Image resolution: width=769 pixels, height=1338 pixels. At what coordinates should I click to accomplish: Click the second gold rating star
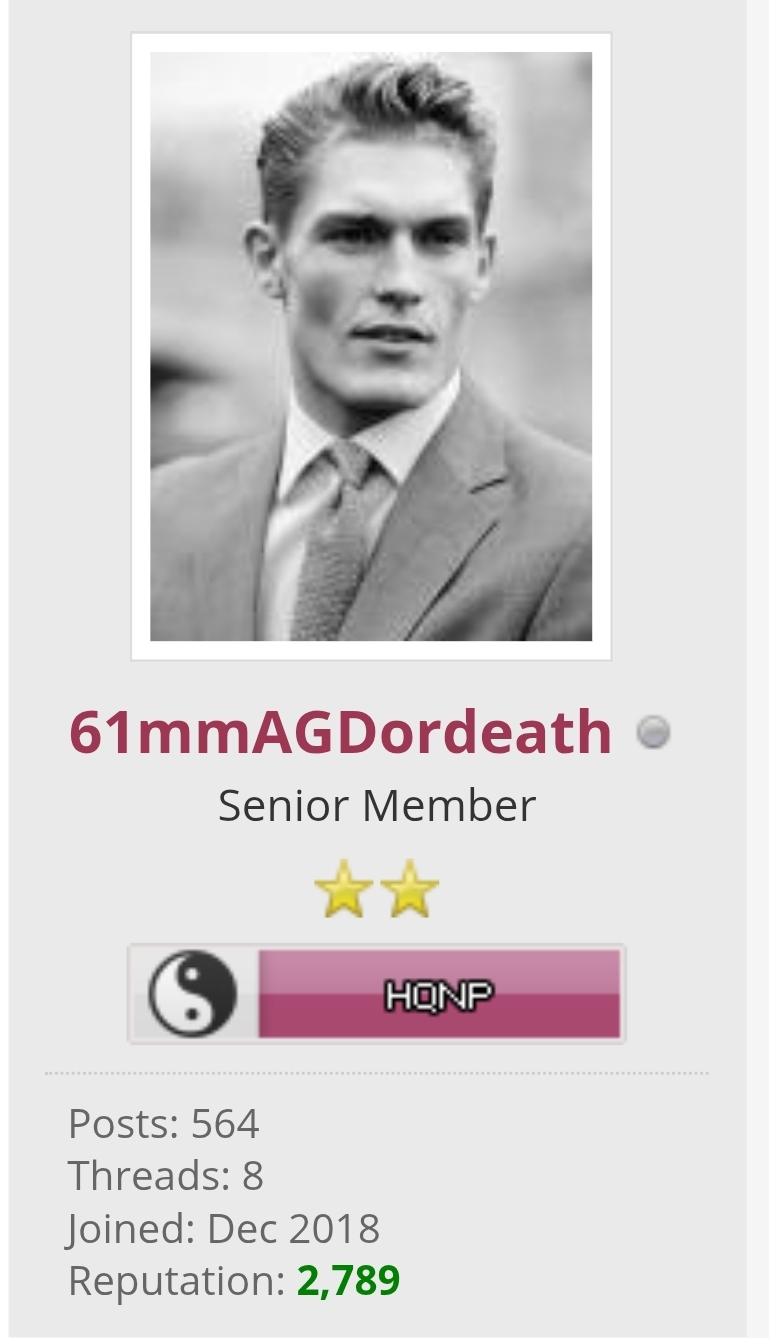tap(409, 888)
